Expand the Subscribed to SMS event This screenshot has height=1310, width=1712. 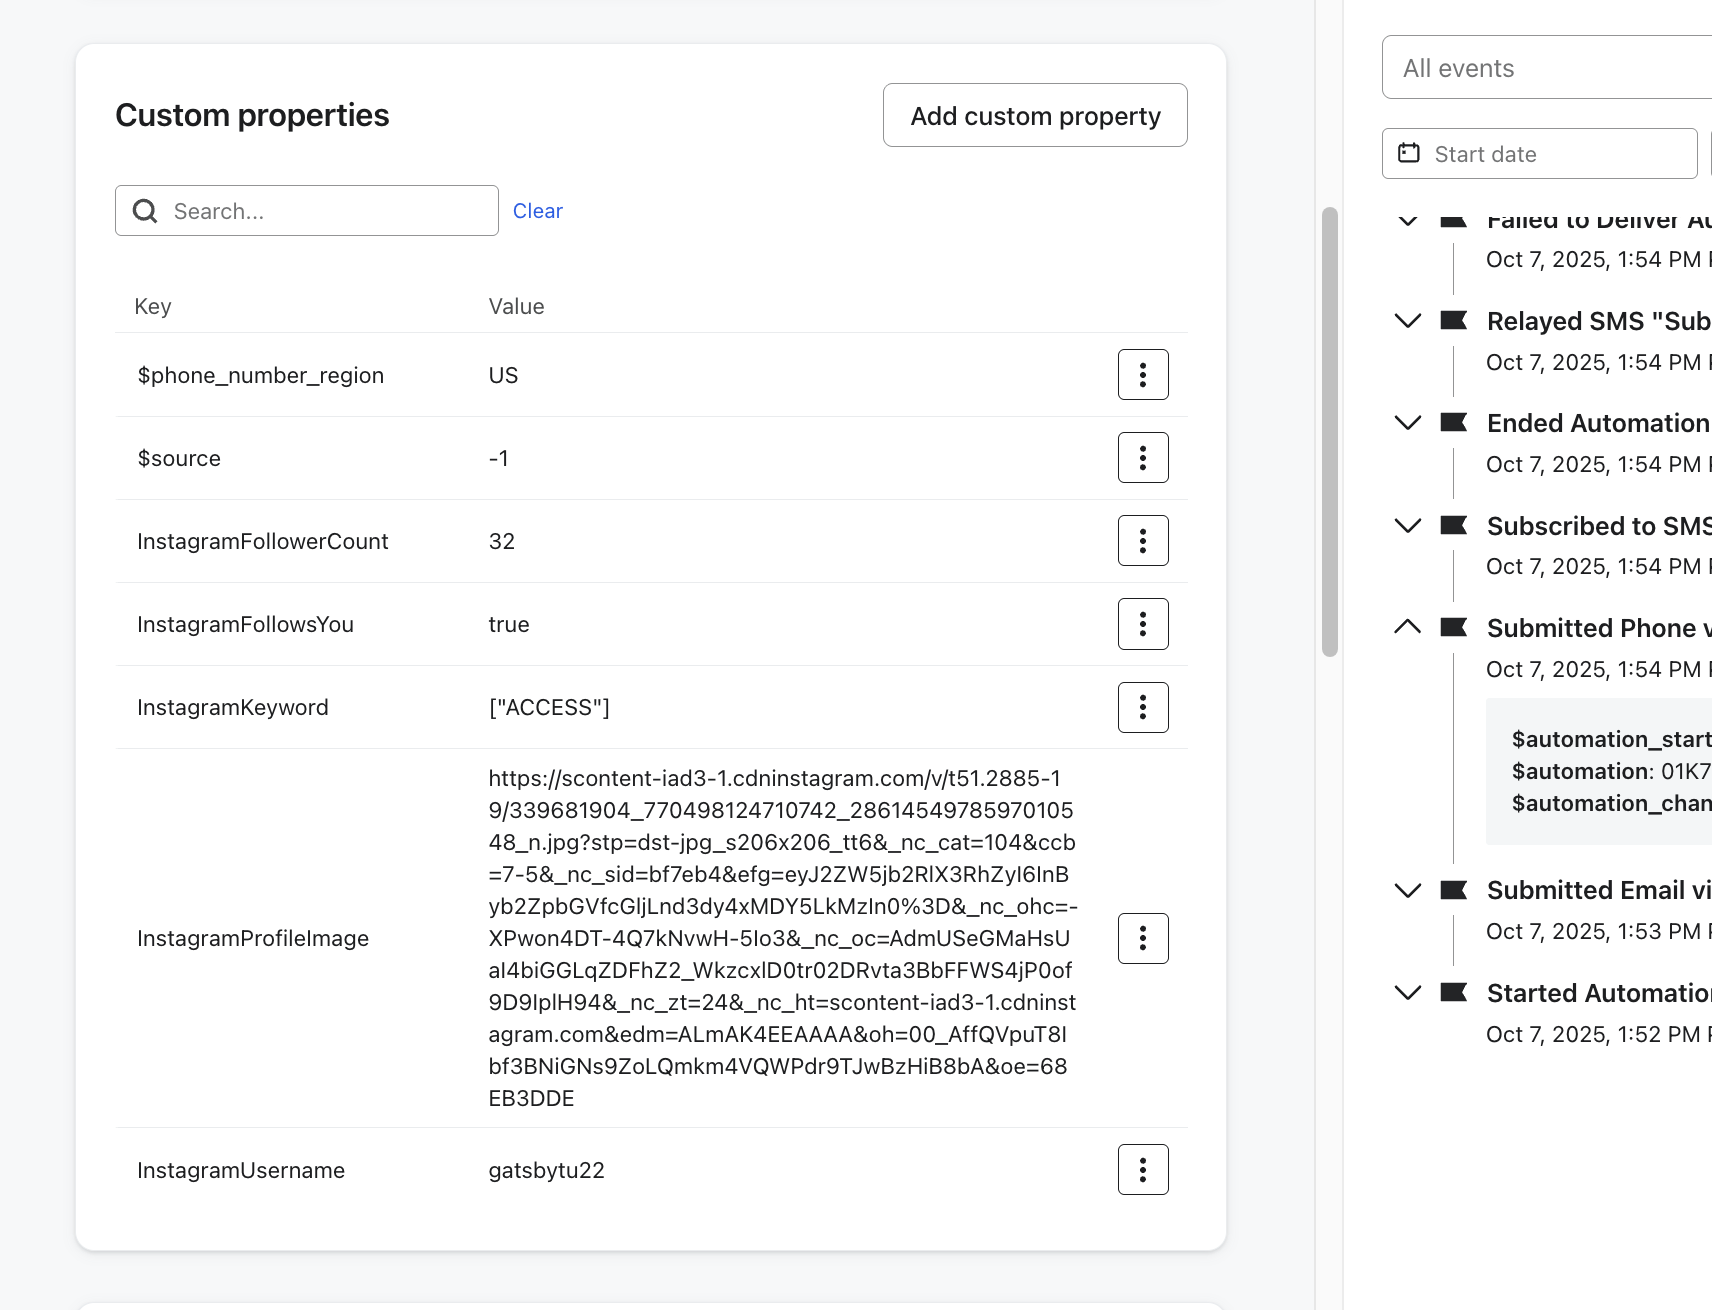[1407, 526]
